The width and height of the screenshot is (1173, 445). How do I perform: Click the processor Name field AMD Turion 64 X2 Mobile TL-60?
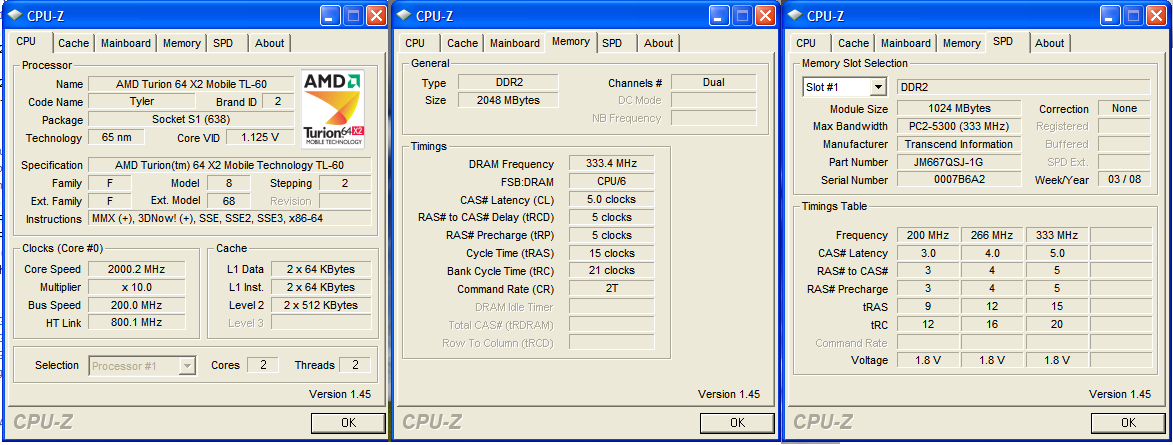(192, 84)
